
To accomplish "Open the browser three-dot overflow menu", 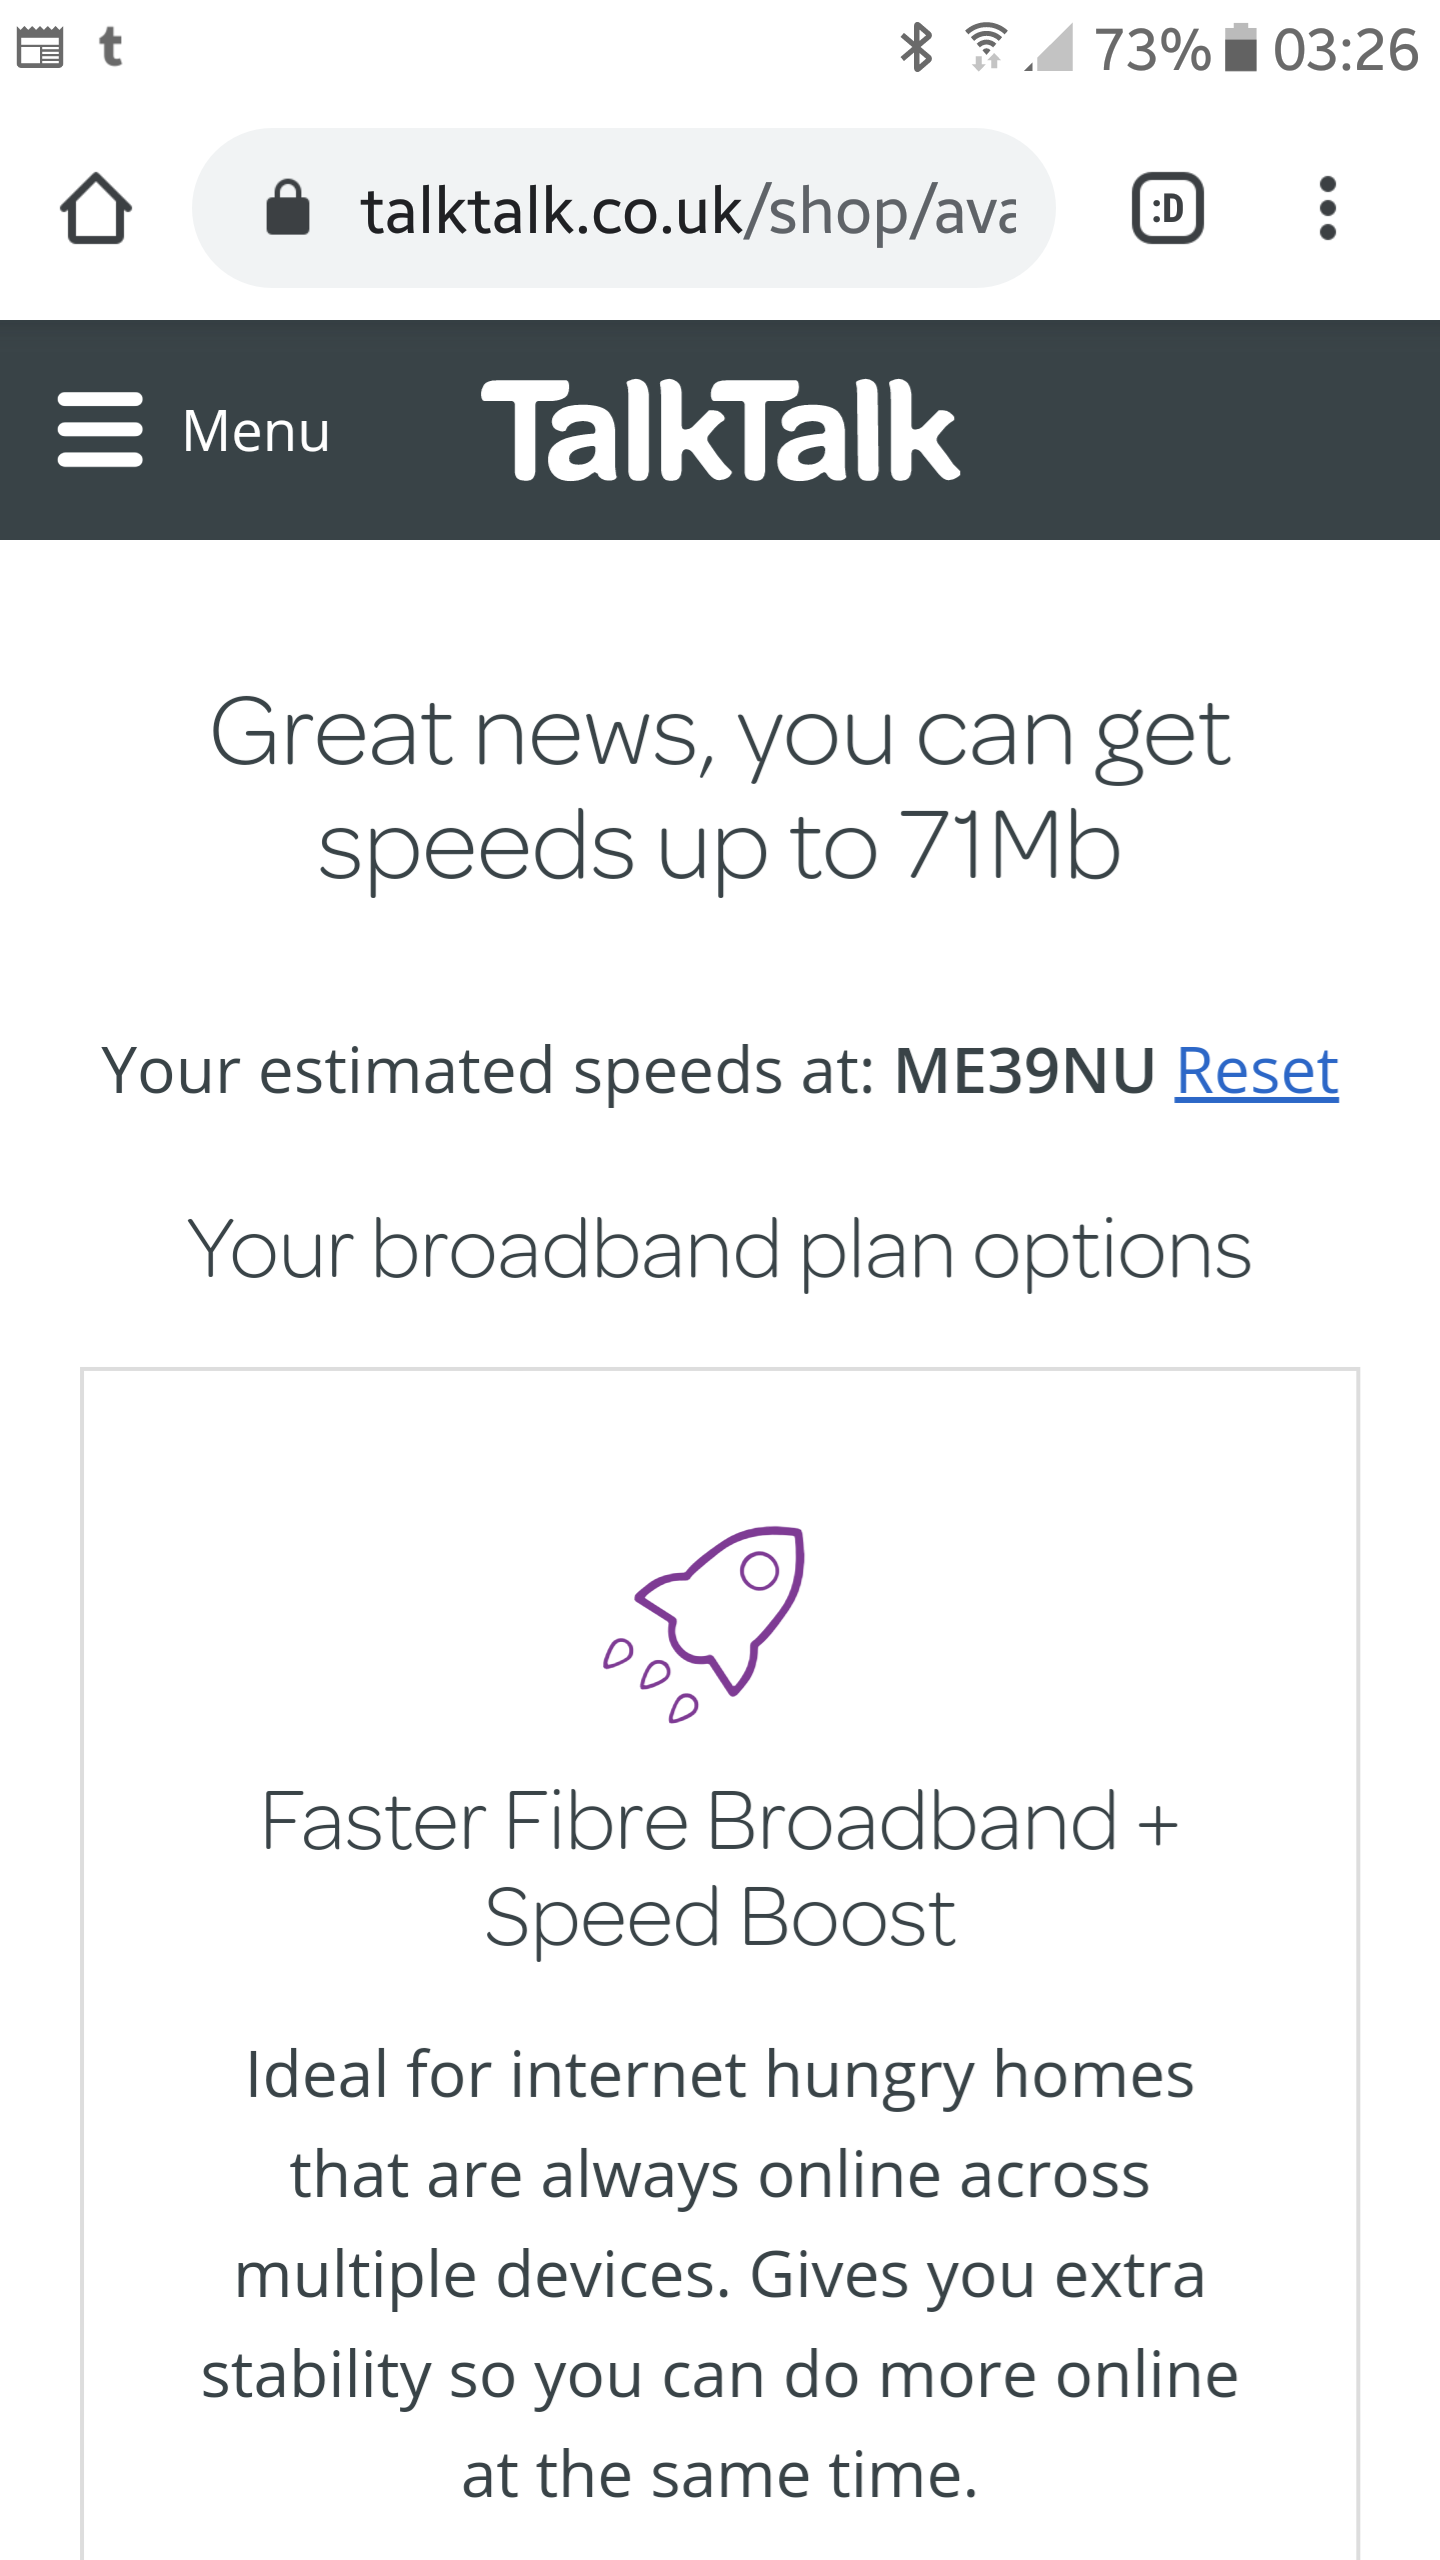I will [x=1327, y=209].
